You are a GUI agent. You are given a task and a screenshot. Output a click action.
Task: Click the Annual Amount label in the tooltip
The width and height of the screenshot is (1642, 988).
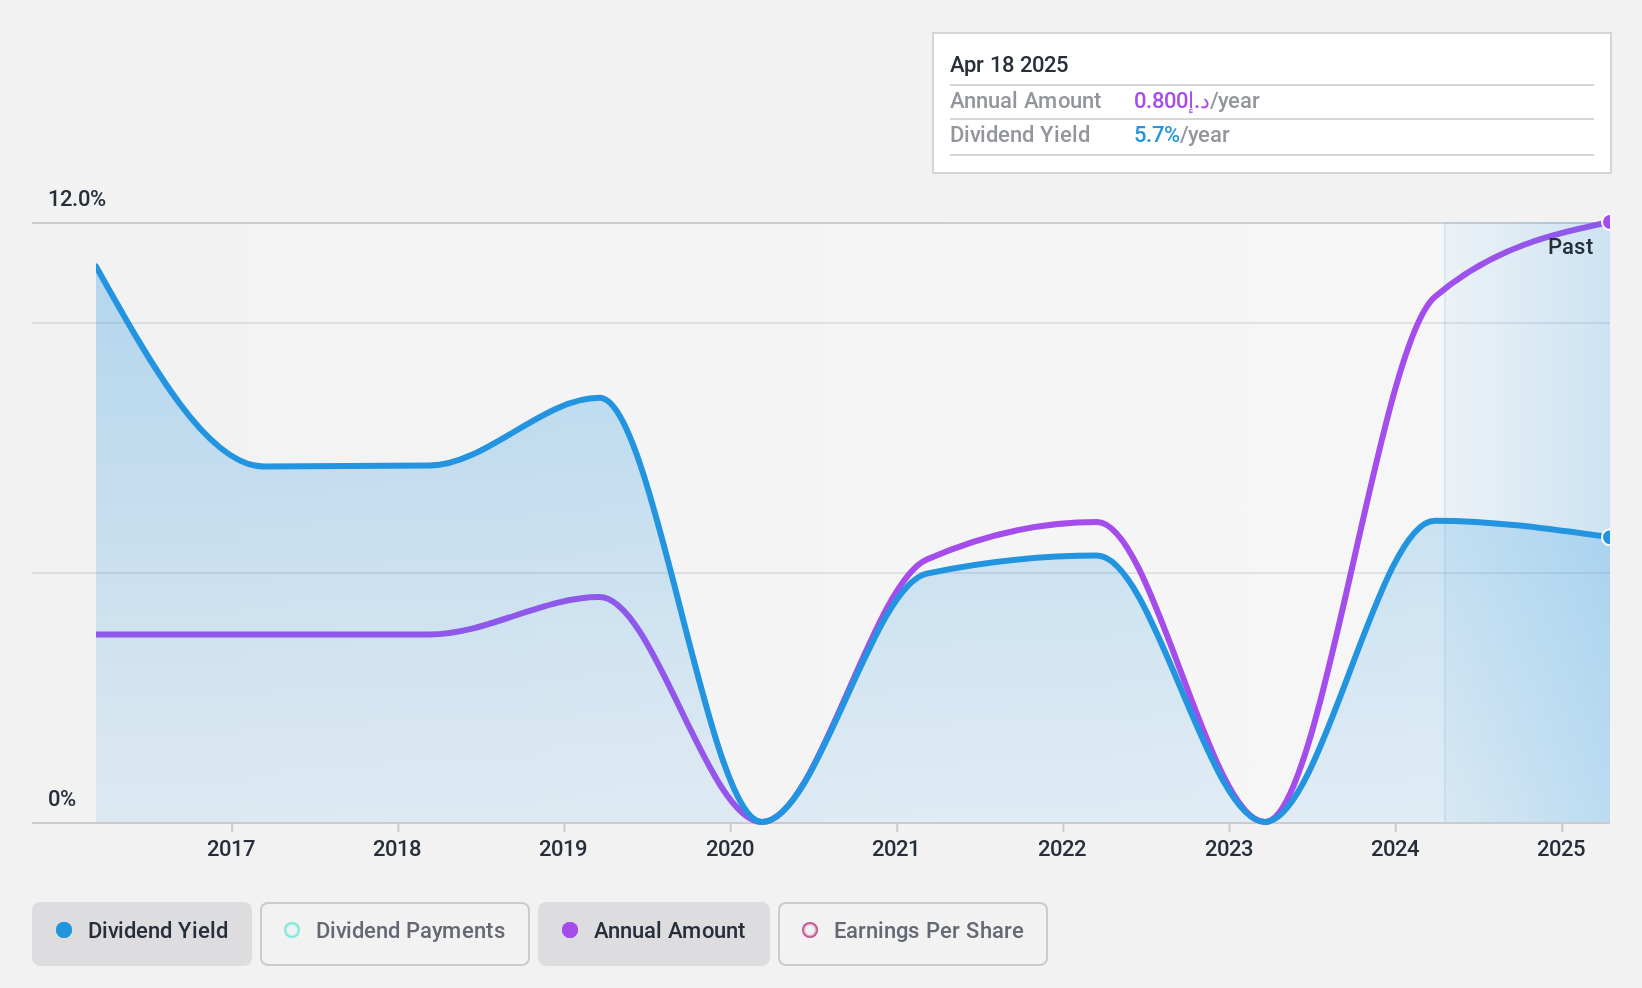[x=1025, y=101]
